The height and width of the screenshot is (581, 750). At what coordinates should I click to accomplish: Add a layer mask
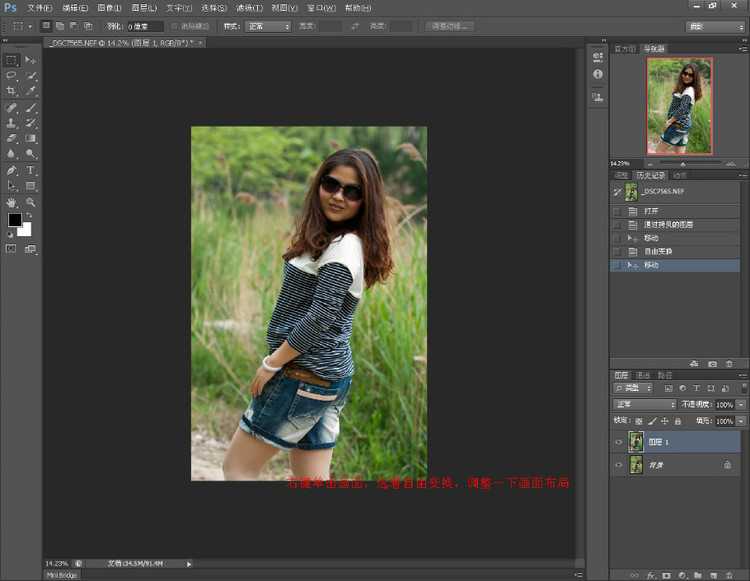667,575
